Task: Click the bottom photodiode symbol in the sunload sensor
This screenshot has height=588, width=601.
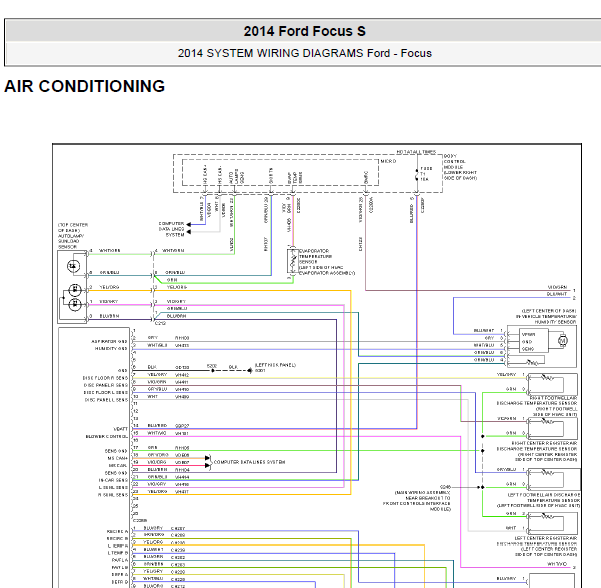Action: pyautogui.click(x=74, y=305)
